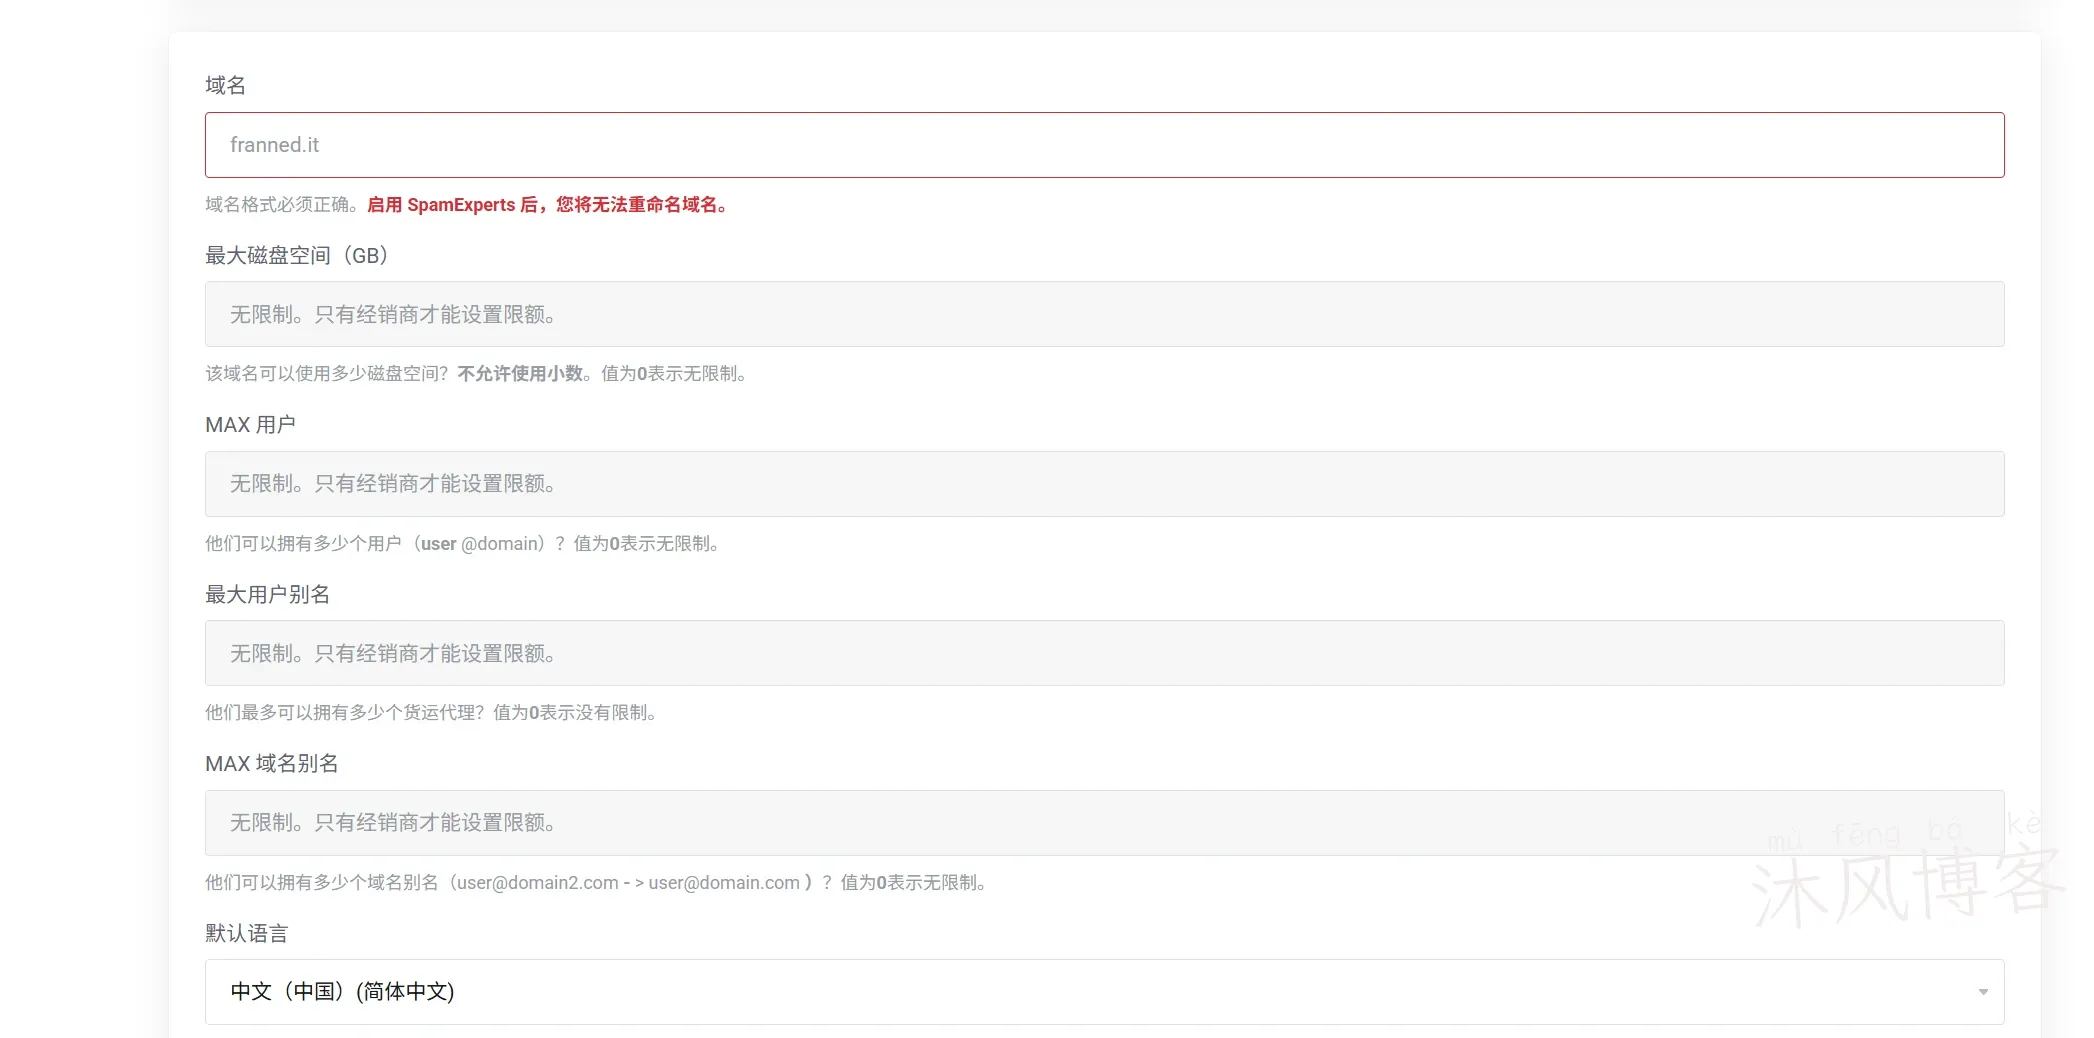Click the MAX 域名别名 label
The image size is (2094, 1038).
click(x=272, y=764)
